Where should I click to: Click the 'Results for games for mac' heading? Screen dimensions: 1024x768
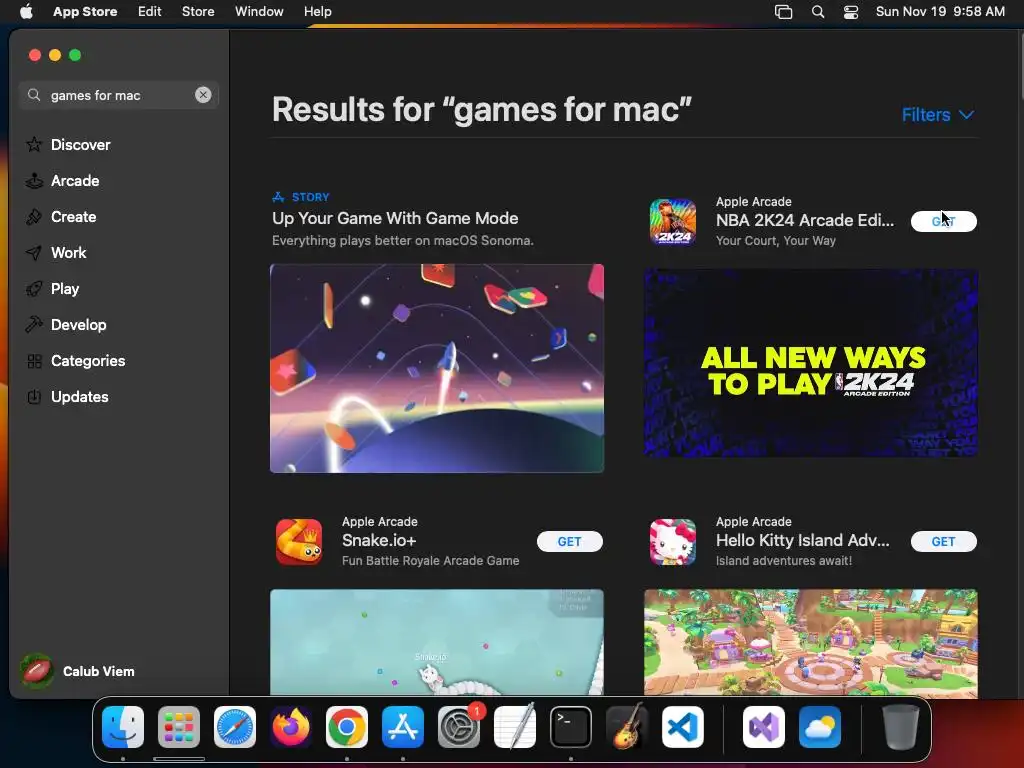[x=481, y=109]
